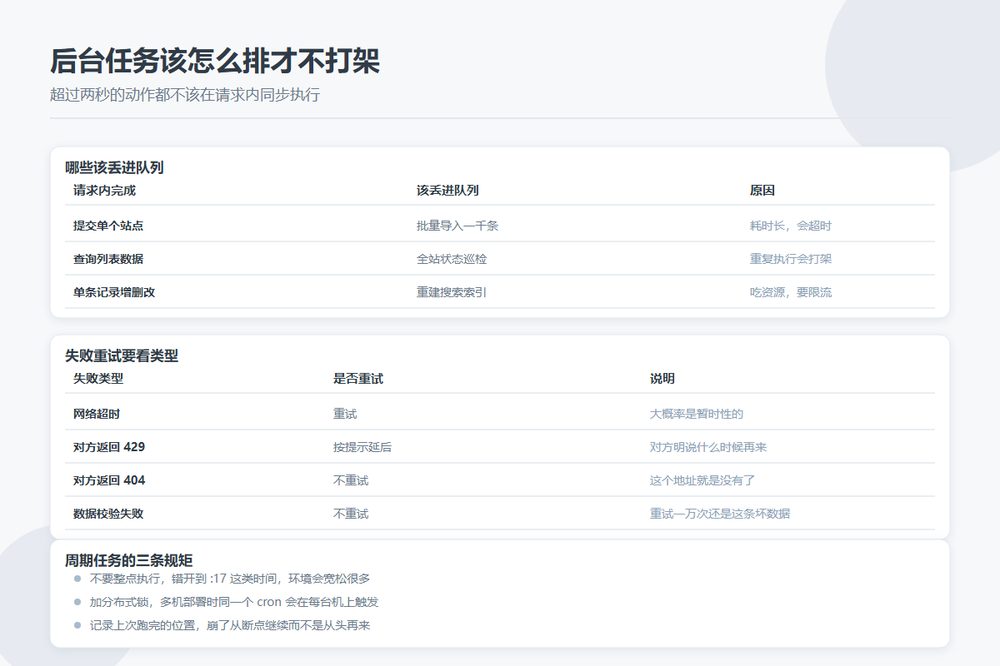The image size is (1000, 666).
Task: Click the cell 对方明说什么时候再来
Action: tap(708, 447)
